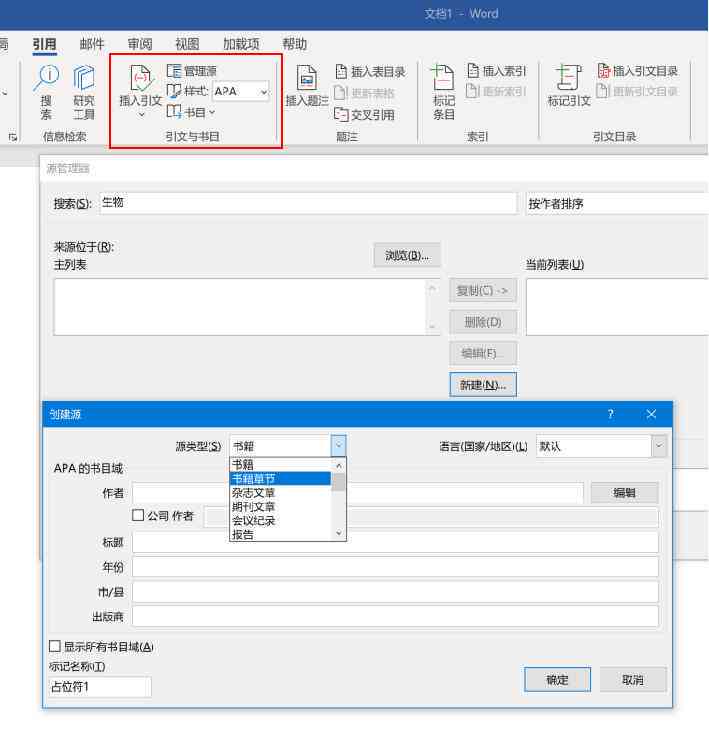Select 报告 in the source type list
The width and height of the screenshot is (709, 730).
pyautogui.click(x=280, y=534)
